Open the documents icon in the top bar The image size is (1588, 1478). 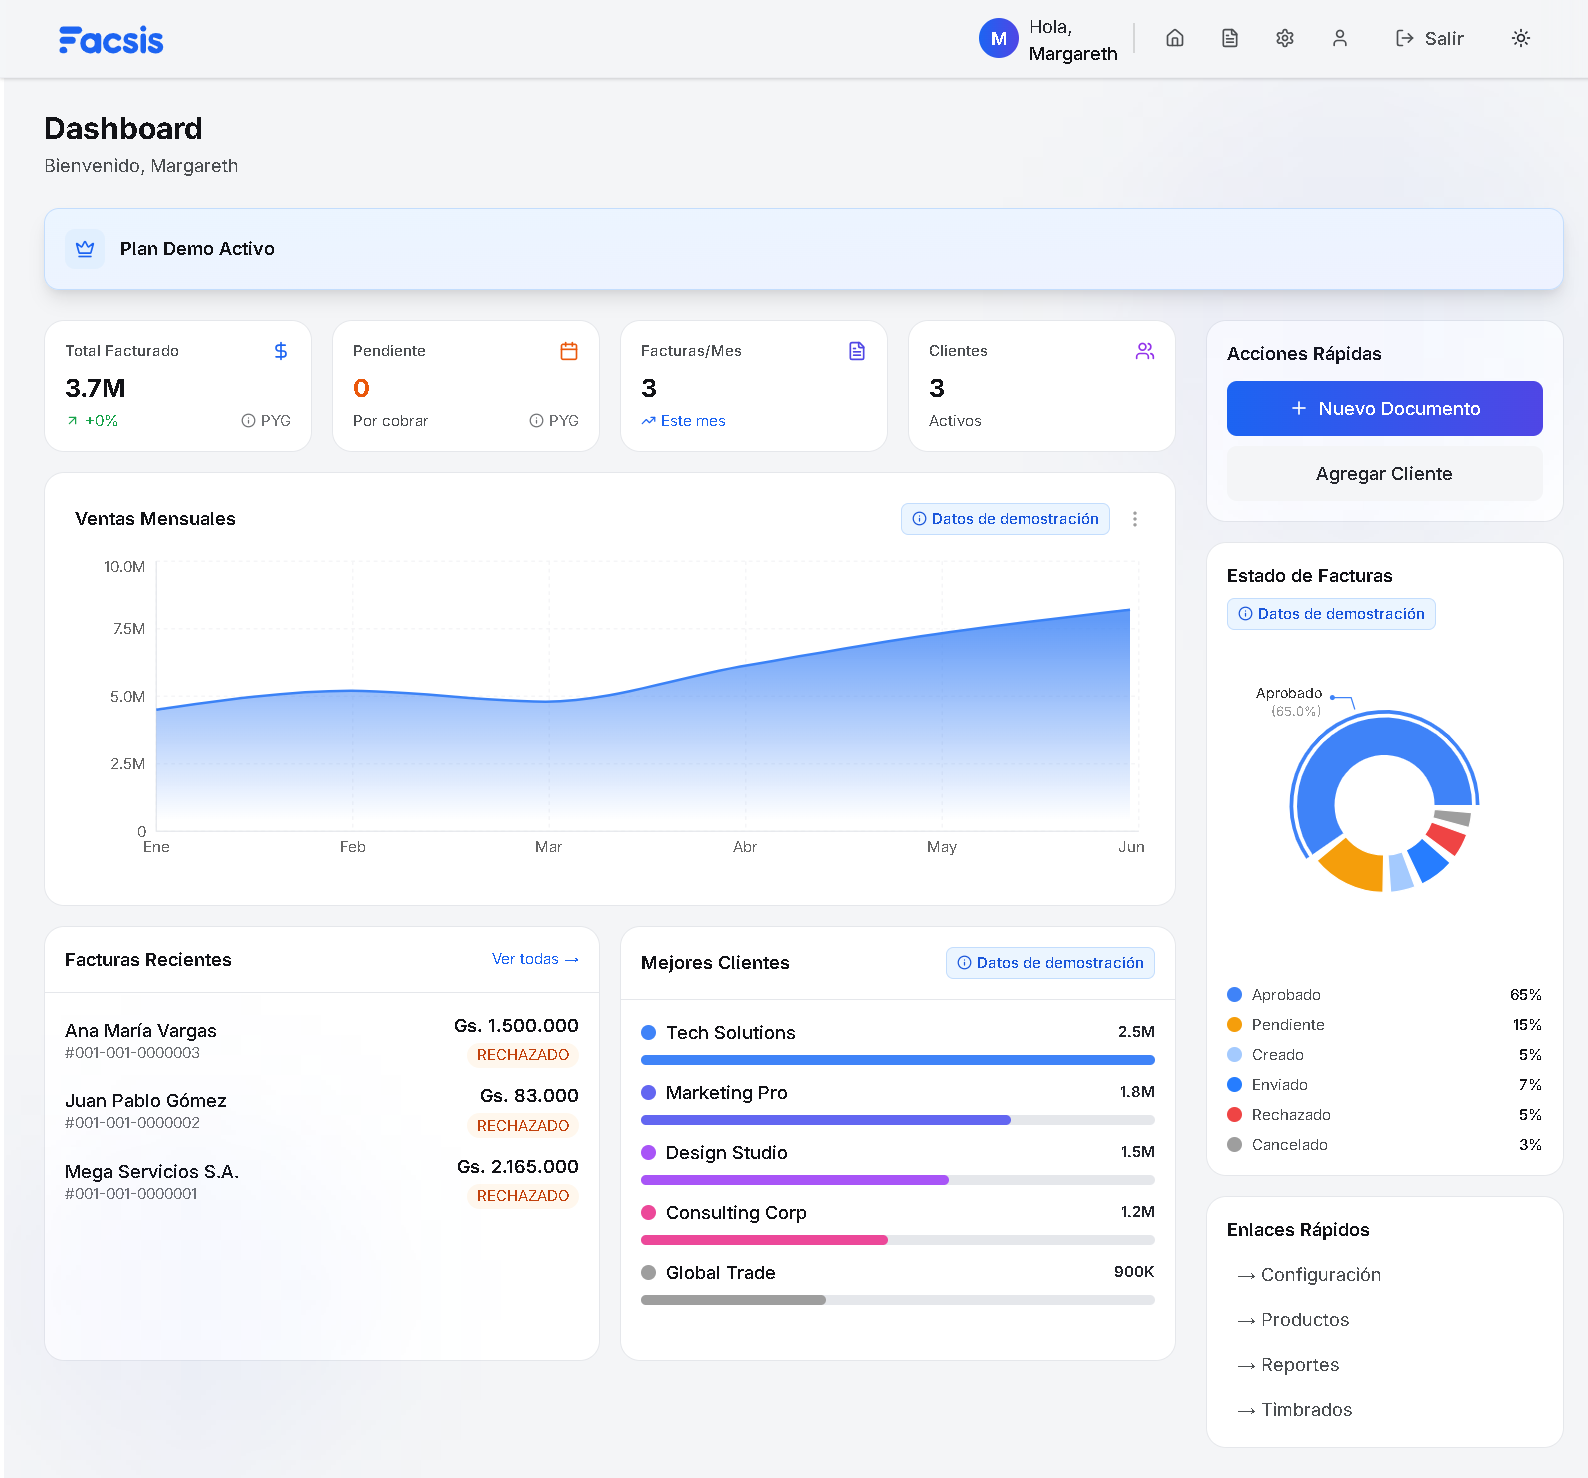point(1230,38)
